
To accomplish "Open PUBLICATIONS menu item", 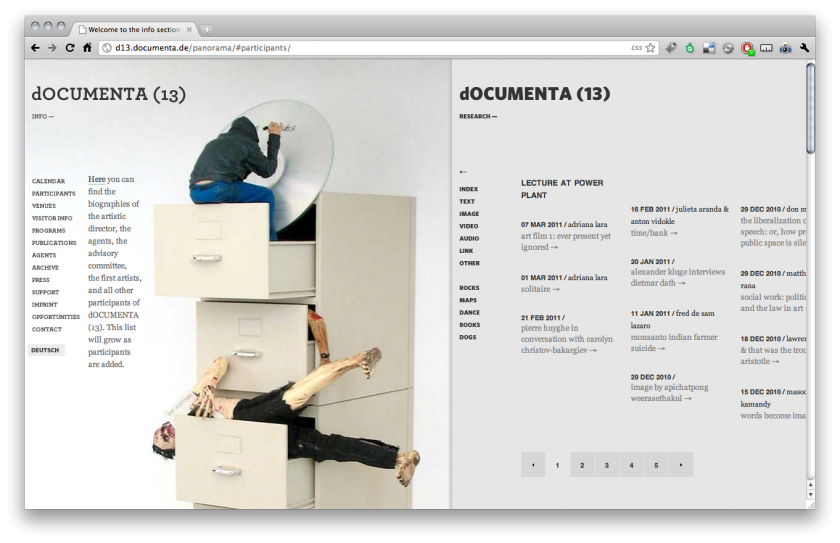I will 54,243.
